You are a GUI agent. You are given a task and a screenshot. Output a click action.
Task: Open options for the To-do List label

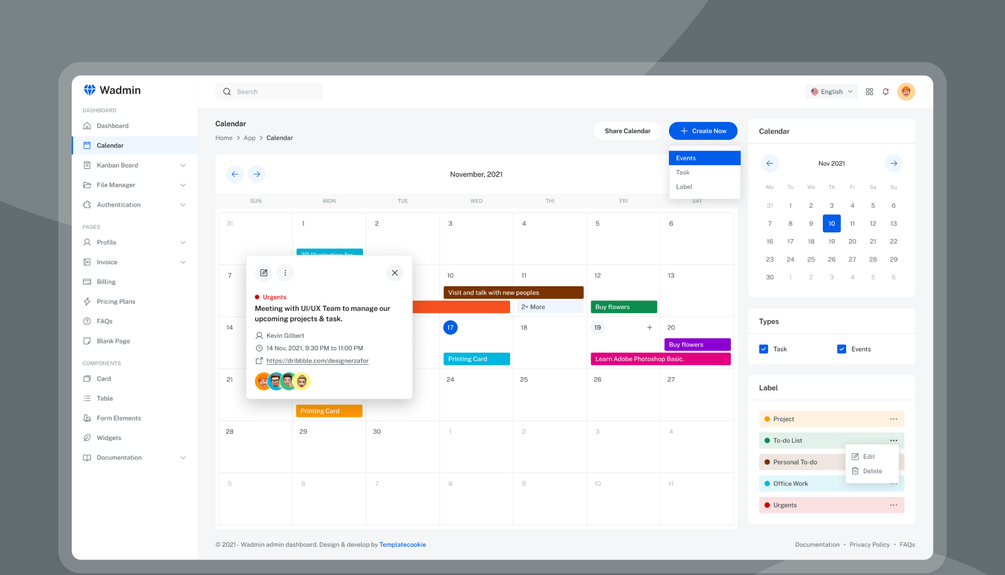pyautogui.click(x=893, y=441)
